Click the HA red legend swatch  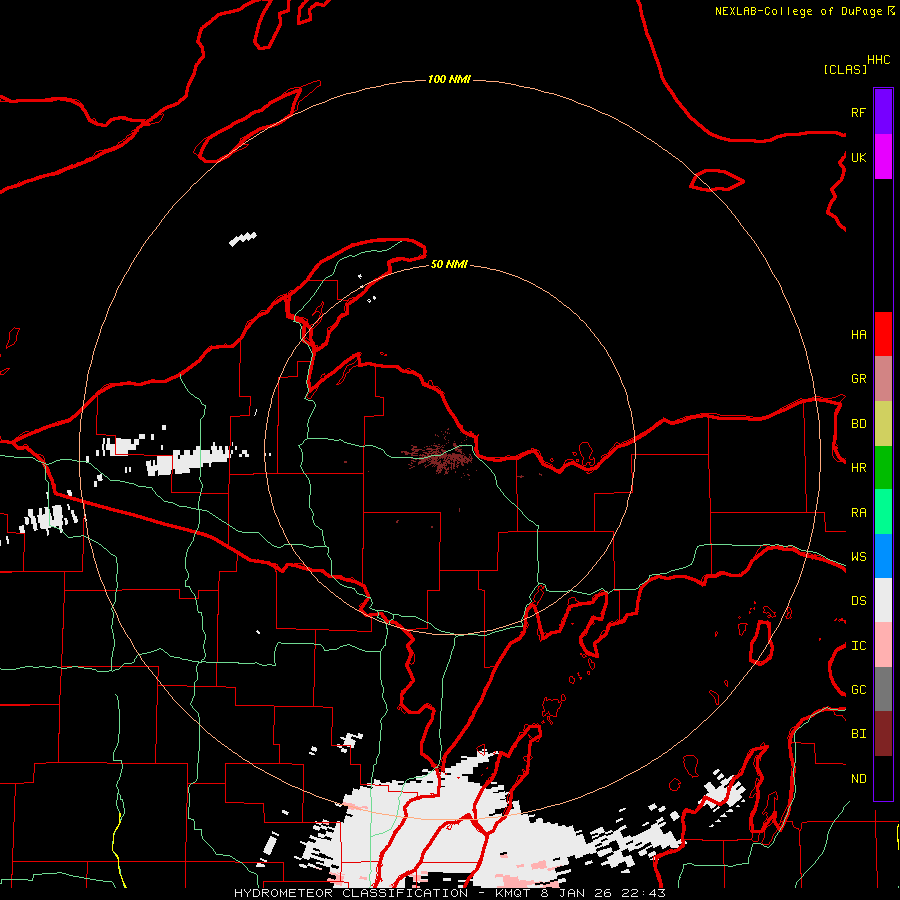pyautogui.click(x=883, y=334)
